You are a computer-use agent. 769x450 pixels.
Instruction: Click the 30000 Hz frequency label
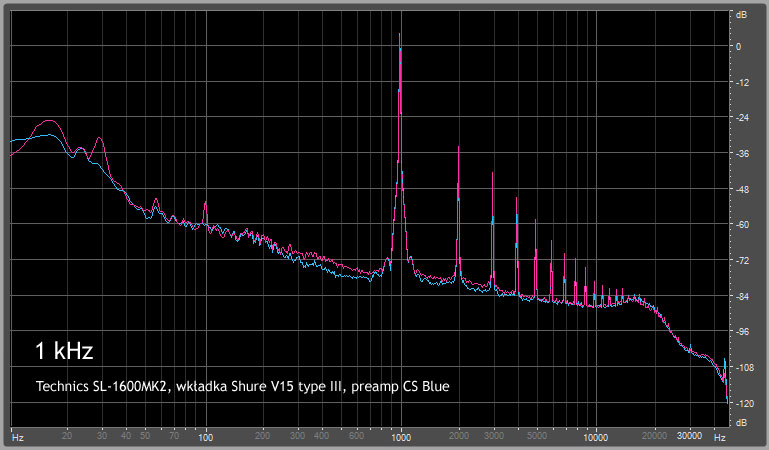pos(690,435)
